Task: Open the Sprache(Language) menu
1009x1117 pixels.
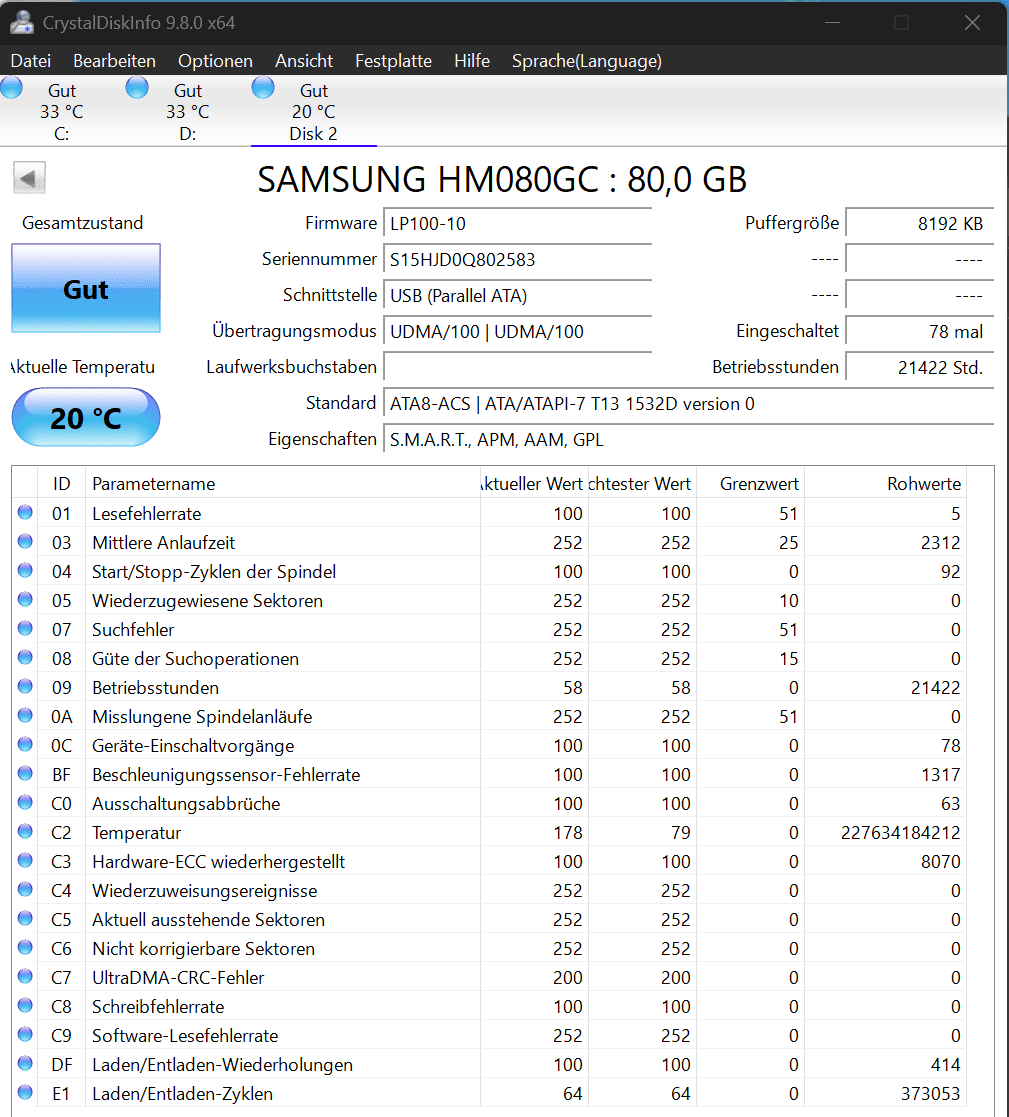Action: pos(586,61)
